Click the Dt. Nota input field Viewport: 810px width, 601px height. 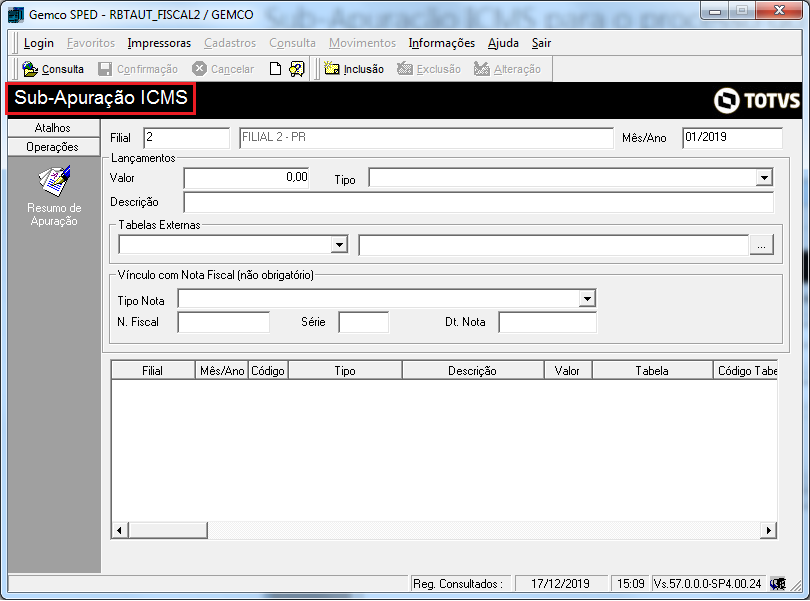click(548, 322)
